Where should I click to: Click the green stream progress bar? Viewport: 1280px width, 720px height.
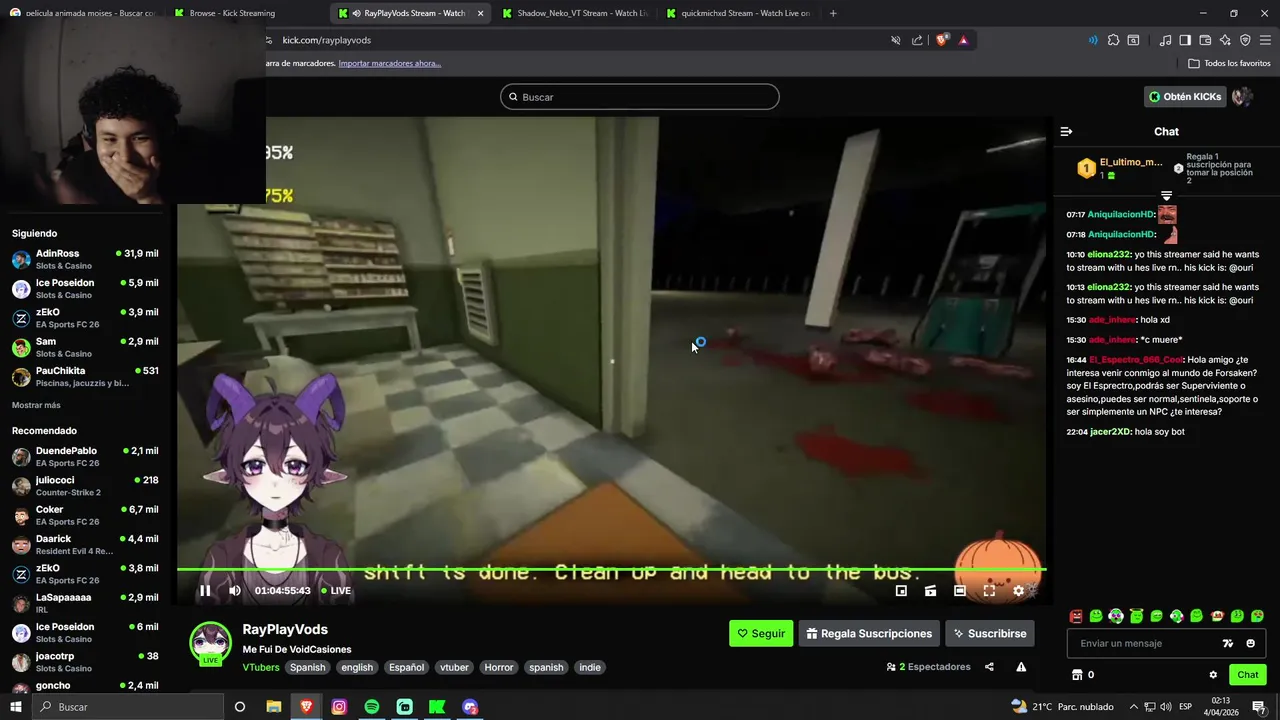pyautogui.click(x=611, y=570)
